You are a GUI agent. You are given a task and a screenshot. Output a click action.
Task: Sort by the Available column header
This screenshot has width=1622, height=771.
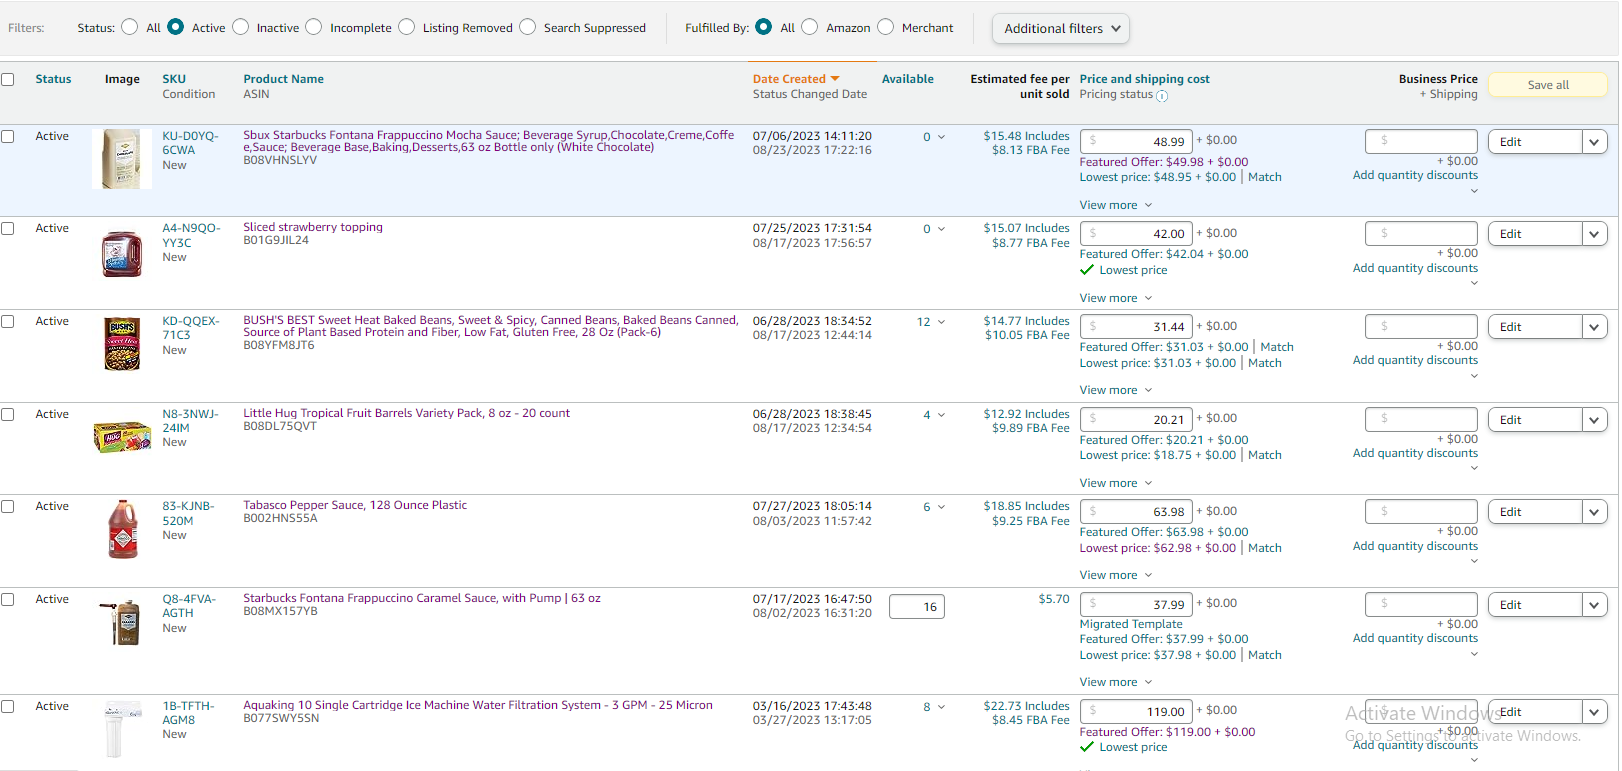(x=907, y=79)
